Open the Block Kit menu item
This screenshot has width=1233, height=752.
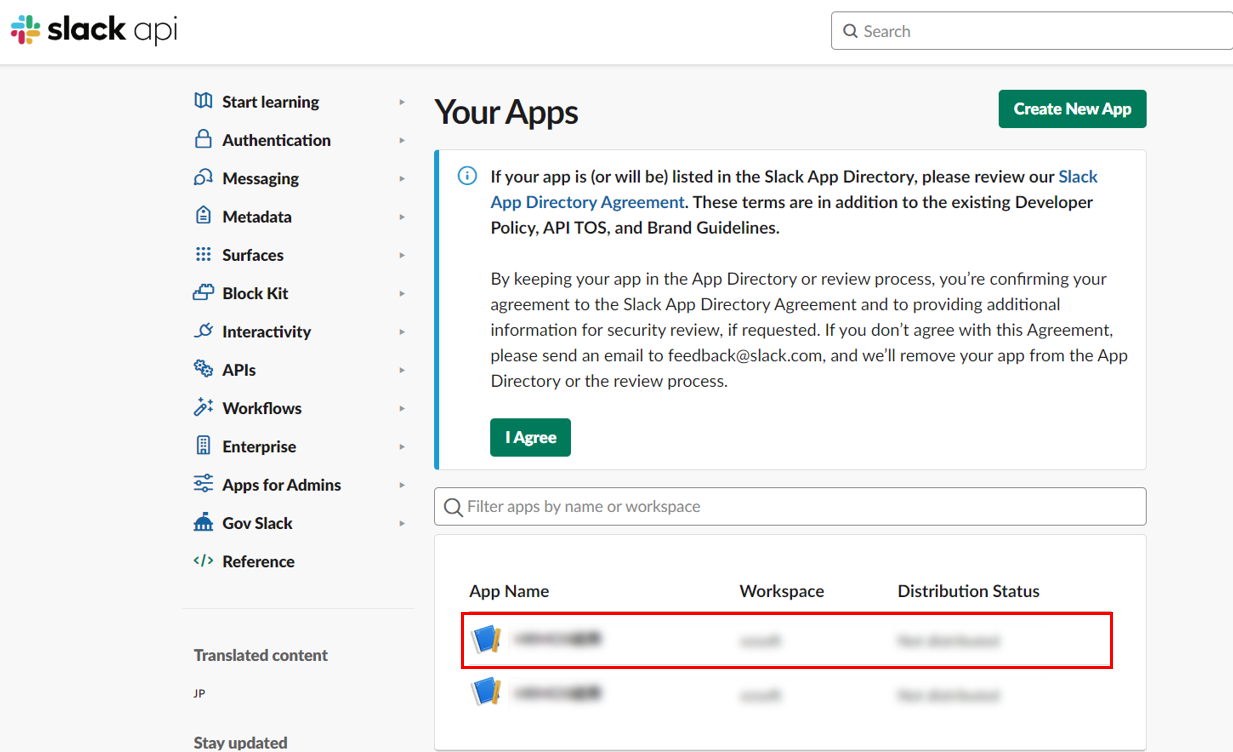click(x=255, y=293)
